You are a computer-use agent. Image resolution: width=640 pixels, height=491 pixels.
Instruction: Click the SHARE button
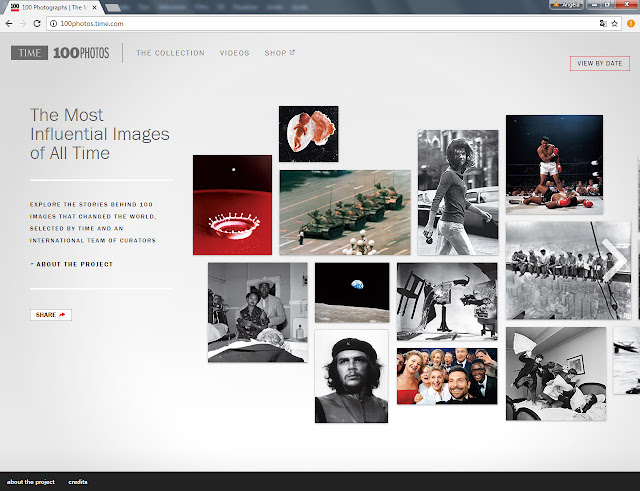[51, 315]
